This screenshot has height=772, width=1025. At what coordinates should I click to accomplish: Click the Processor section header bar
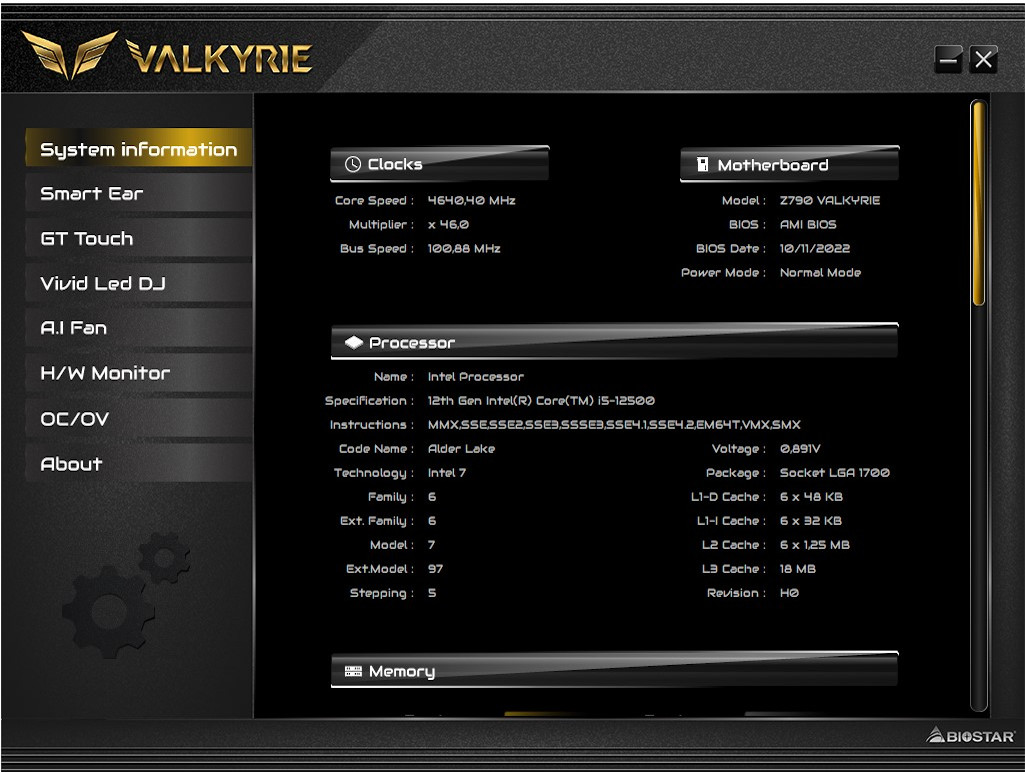click(x=614, y=342)
